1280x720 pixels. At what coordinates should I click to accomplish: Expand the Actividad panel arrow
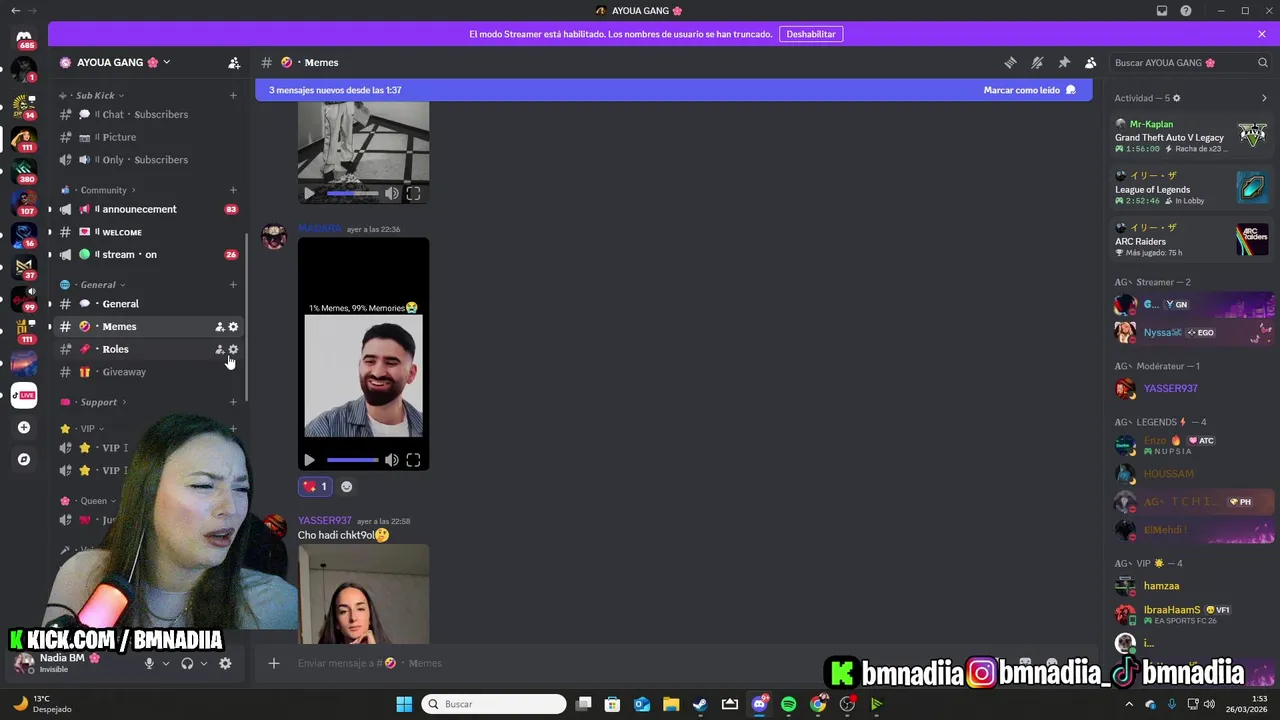click(1264, 98)
